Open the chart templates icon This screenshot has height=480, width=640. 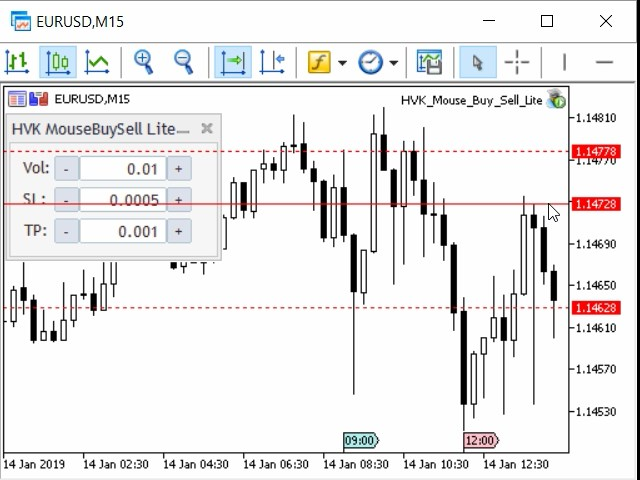coord(429,62)
